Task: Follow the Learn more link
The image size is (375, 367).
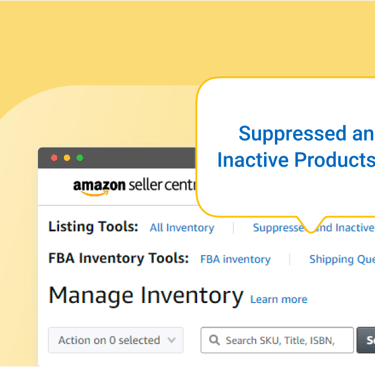Action: click(x=279, y=299)
